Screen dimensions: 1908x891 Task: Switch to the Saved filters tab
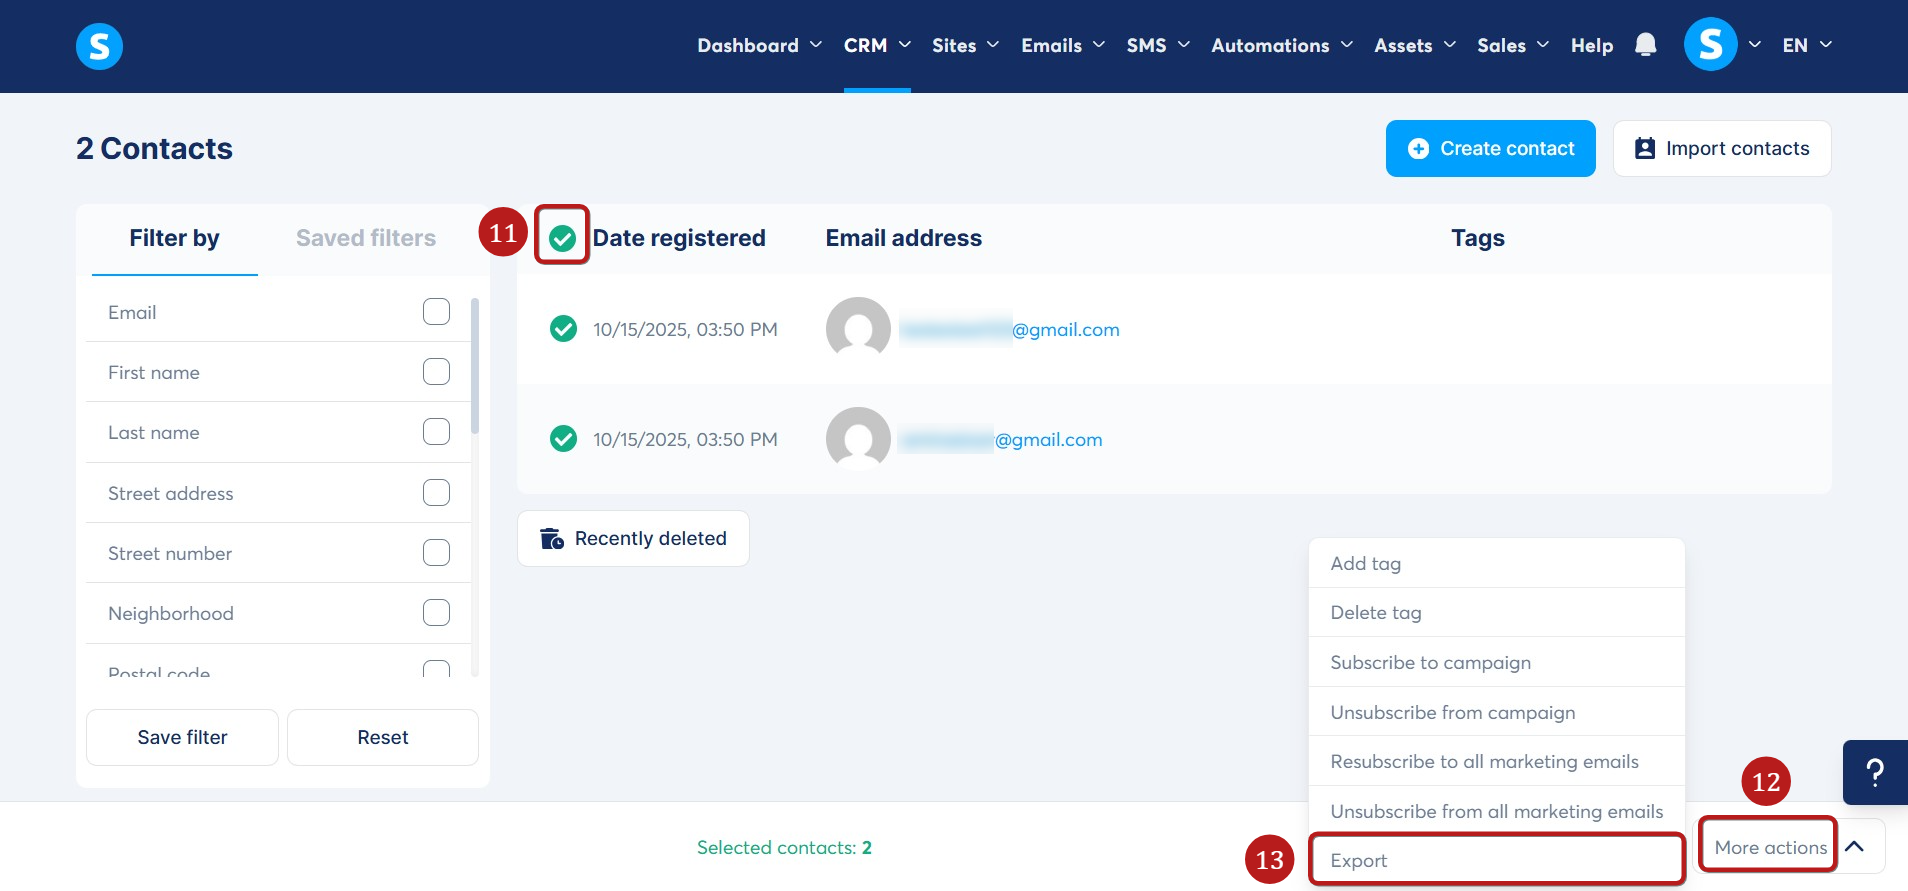point(366,238)
